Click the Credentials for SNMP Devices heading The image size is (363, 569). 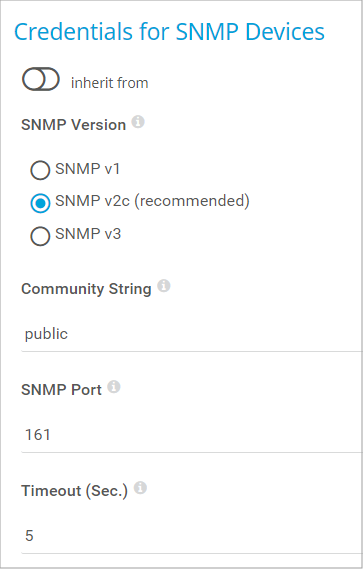169,32
